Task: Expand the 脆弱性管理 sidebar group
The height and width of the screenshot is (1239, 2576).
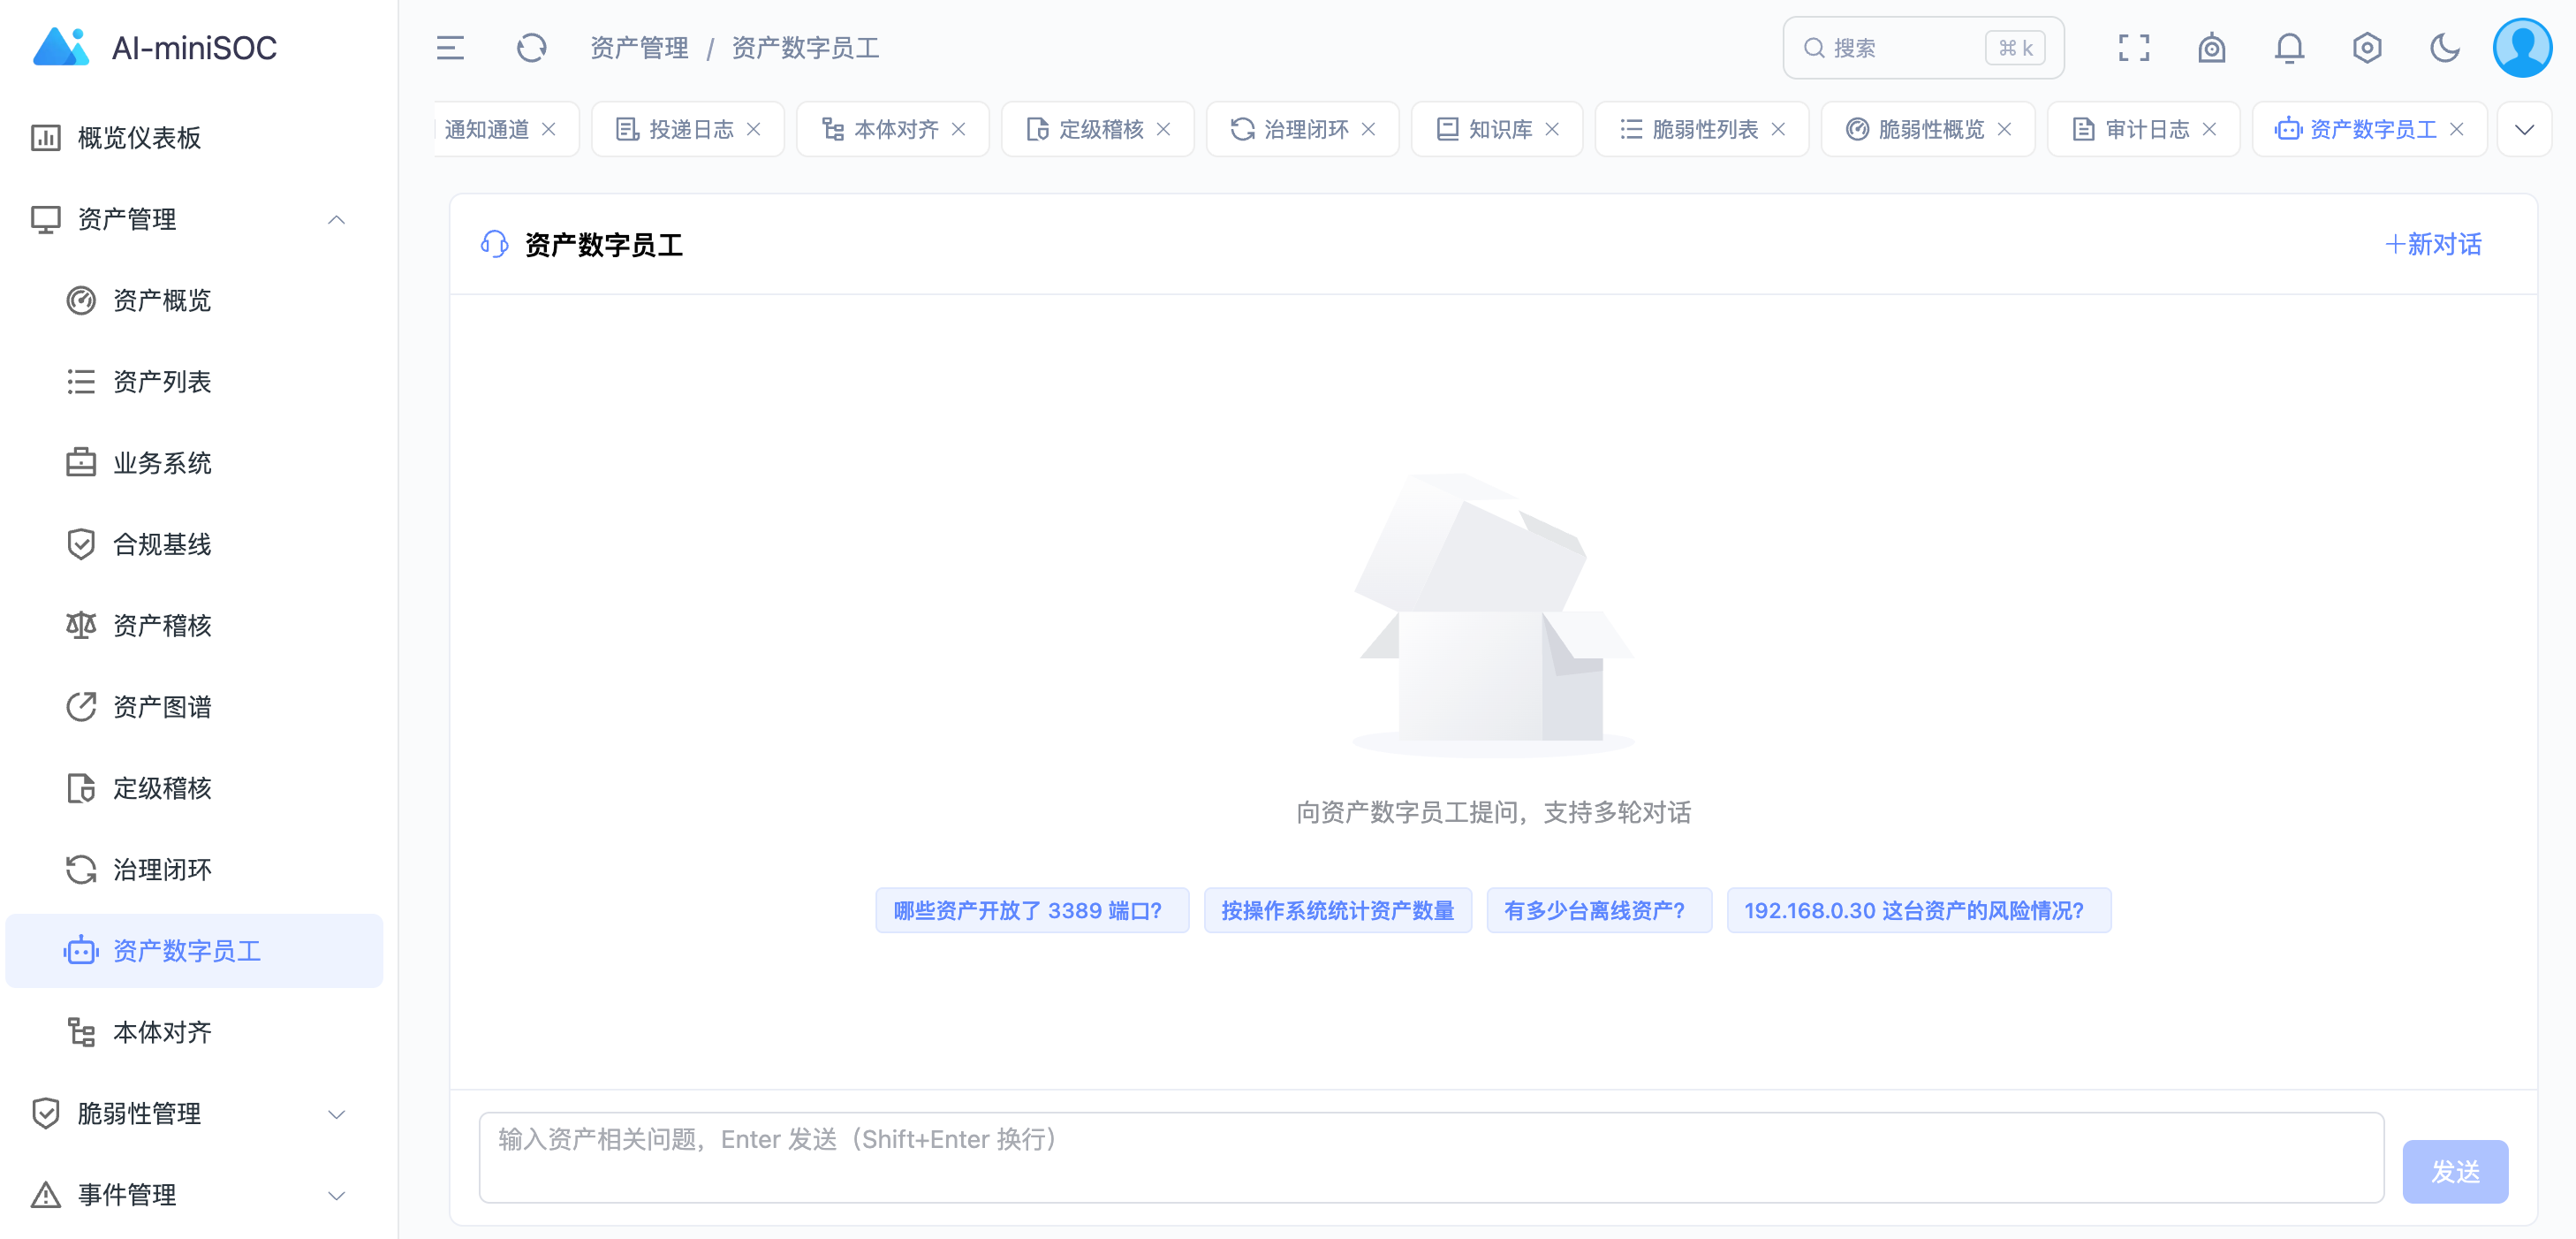Action: point(195,1113)
